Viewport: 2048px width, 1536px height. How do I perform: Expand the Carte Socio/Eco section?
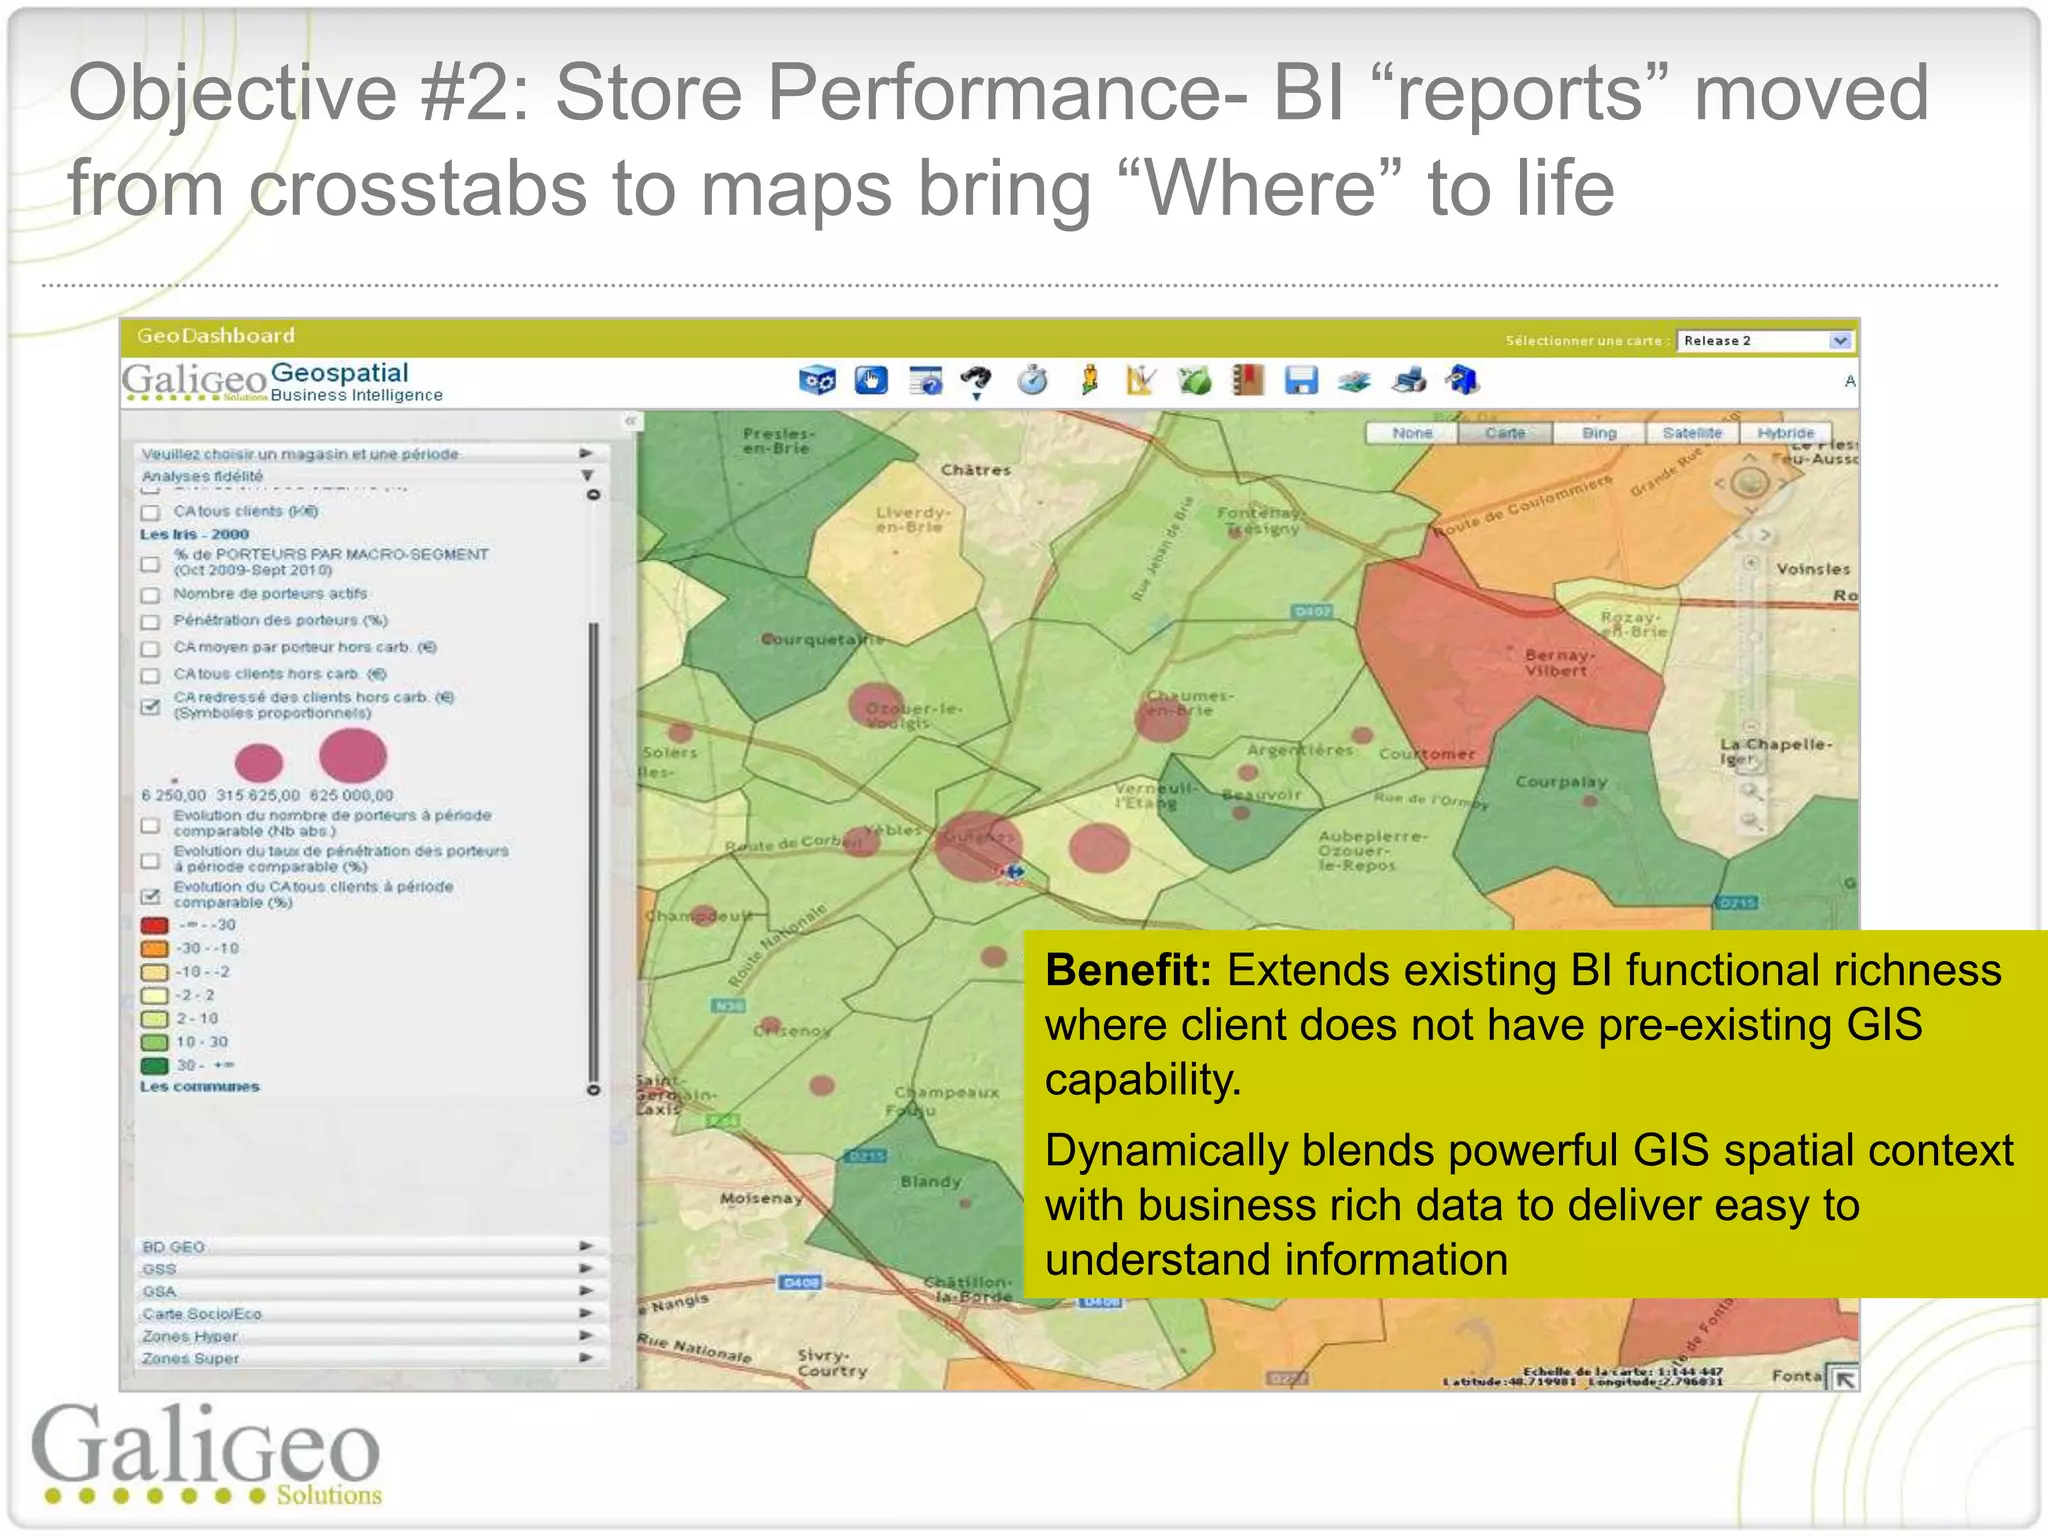click(371, 1314)
